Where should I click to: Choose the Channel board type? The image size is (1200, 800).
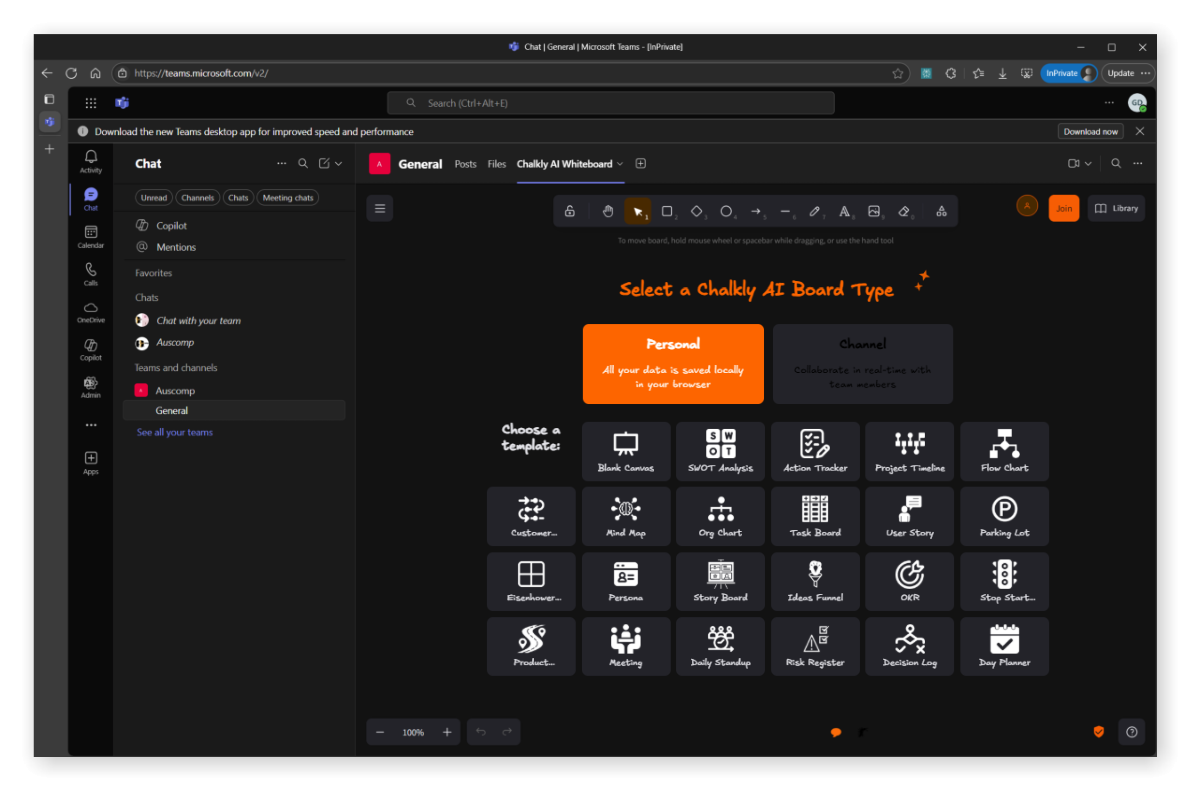pos(863,364)
